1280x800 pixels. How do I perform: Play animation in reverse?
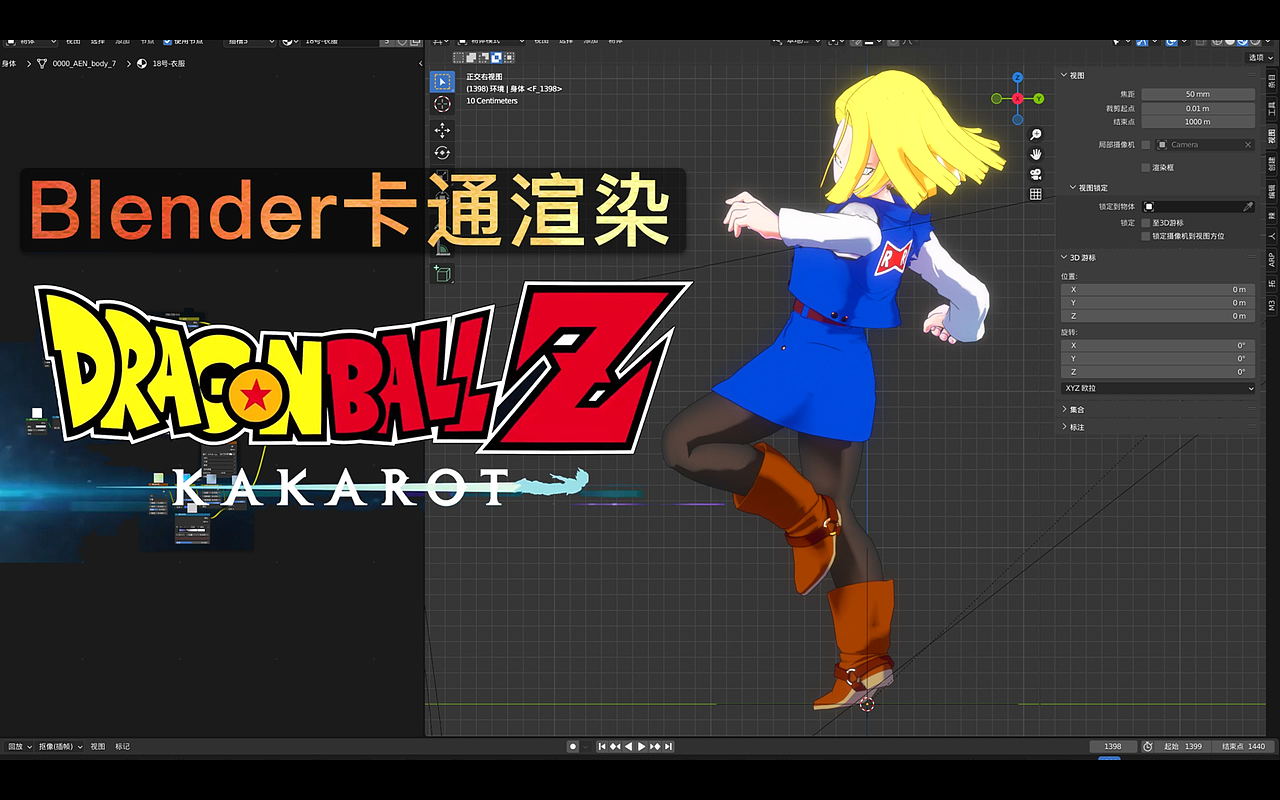pyautogui.click(x=628, y=746)
